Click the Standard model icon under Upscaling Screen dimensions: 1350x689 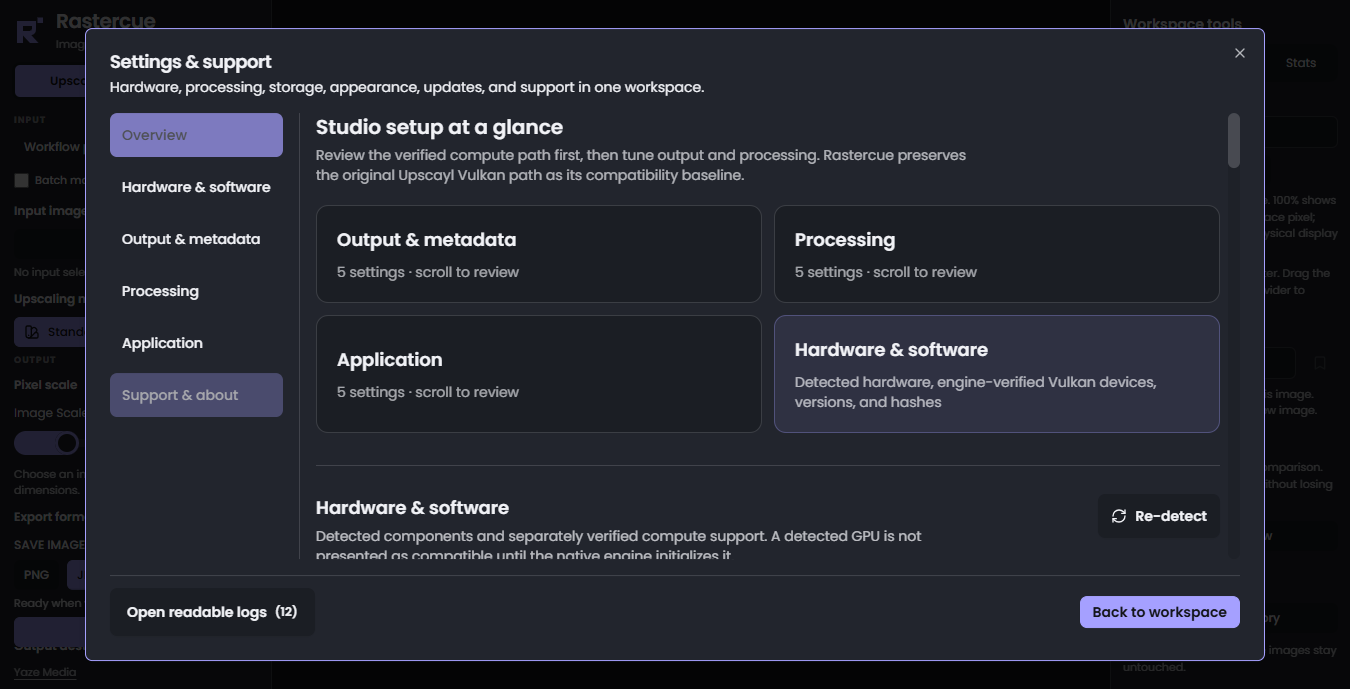tap(32, 332)
